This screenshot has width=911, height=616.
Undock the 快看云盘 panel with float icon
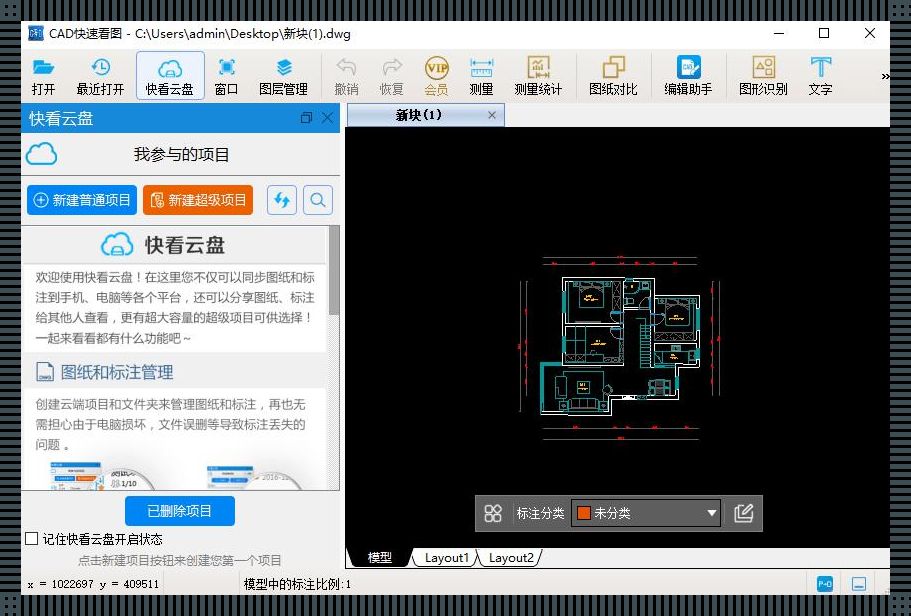(x=306, y=118)
